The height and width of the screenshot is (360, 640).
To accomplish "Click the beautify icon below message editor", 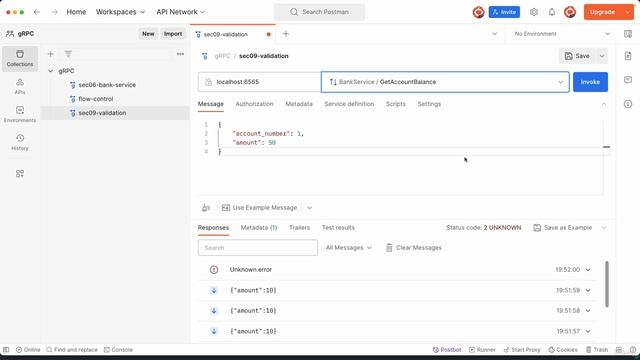I will click(206, 208).
